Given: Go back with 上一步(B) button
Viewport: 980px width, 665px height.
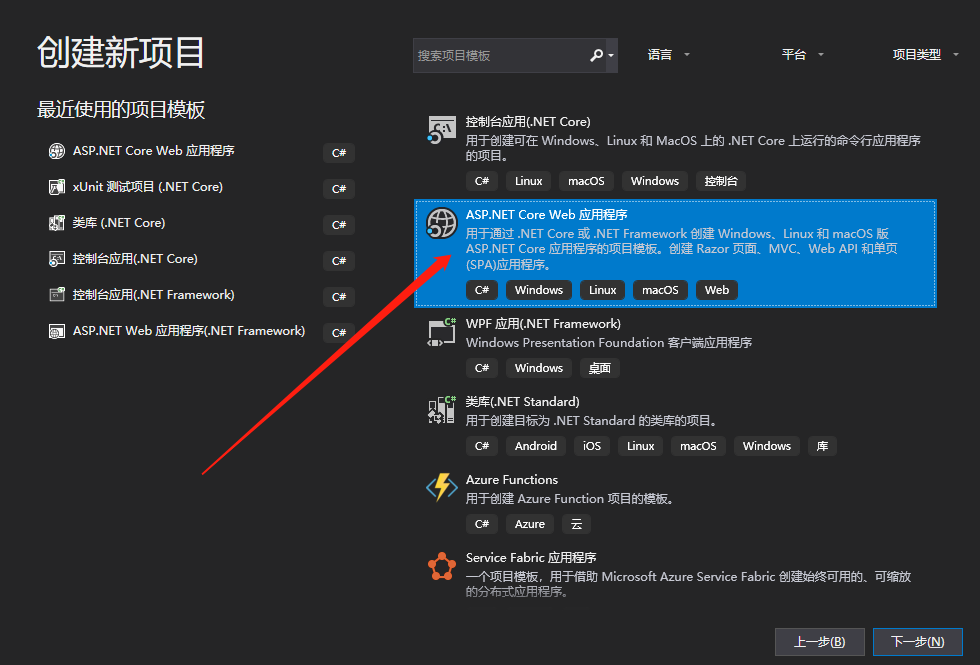Looking at the screenshot, I should (x=819, y=642).
